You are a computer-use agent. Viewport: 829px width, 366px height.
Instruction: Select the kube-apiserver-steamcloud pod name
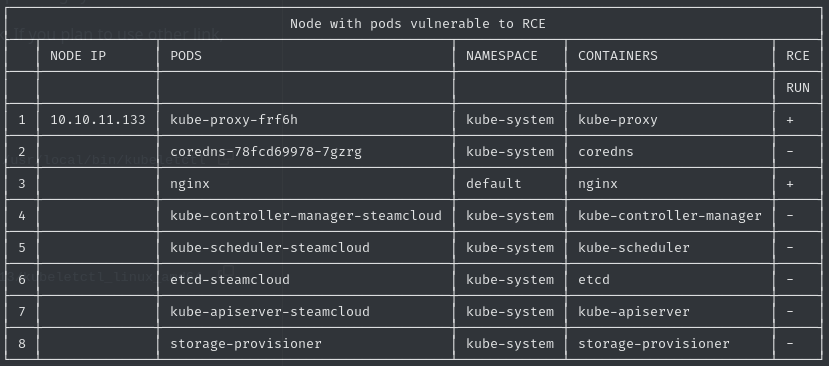point(270,312)
